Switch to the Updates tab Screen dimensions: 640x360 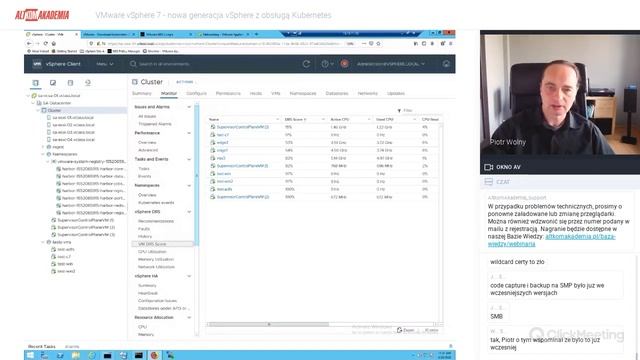point(396,93)
